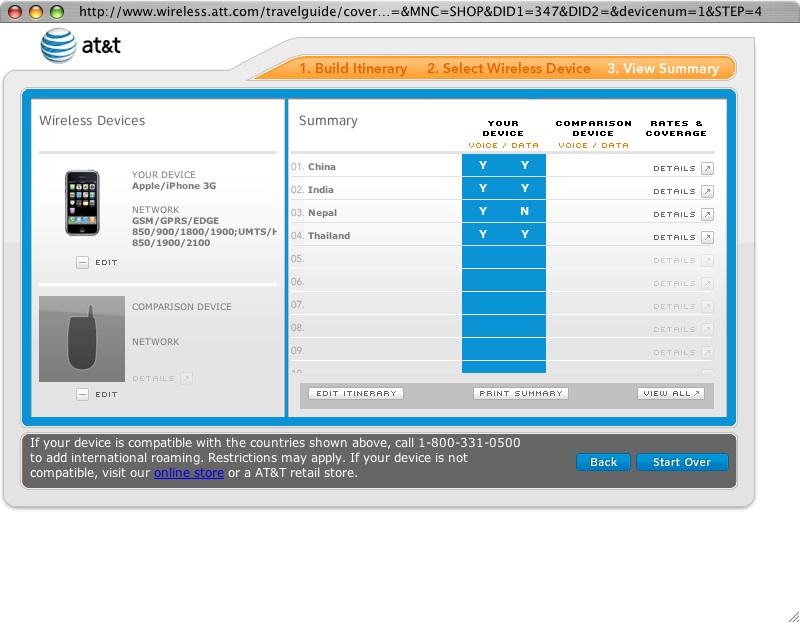
Task: Click the minus icon beside your device's Edit
Action: tap(82, 262)
